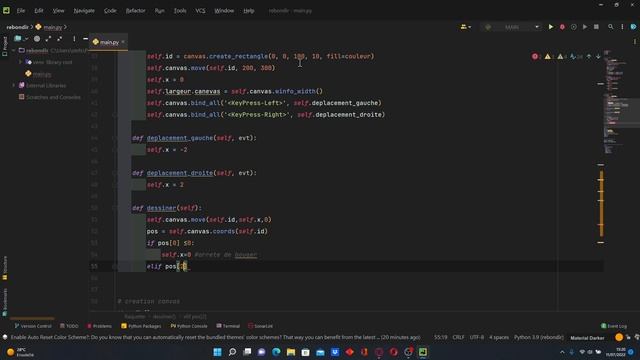
Task: Expand the External Libraries node
Action: click(14, 85)
